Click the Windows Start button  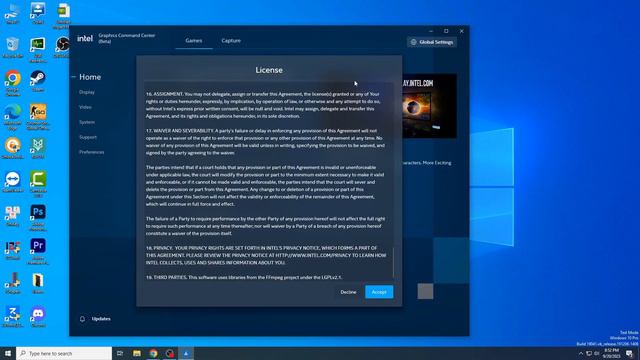click(x=8, y=353)
